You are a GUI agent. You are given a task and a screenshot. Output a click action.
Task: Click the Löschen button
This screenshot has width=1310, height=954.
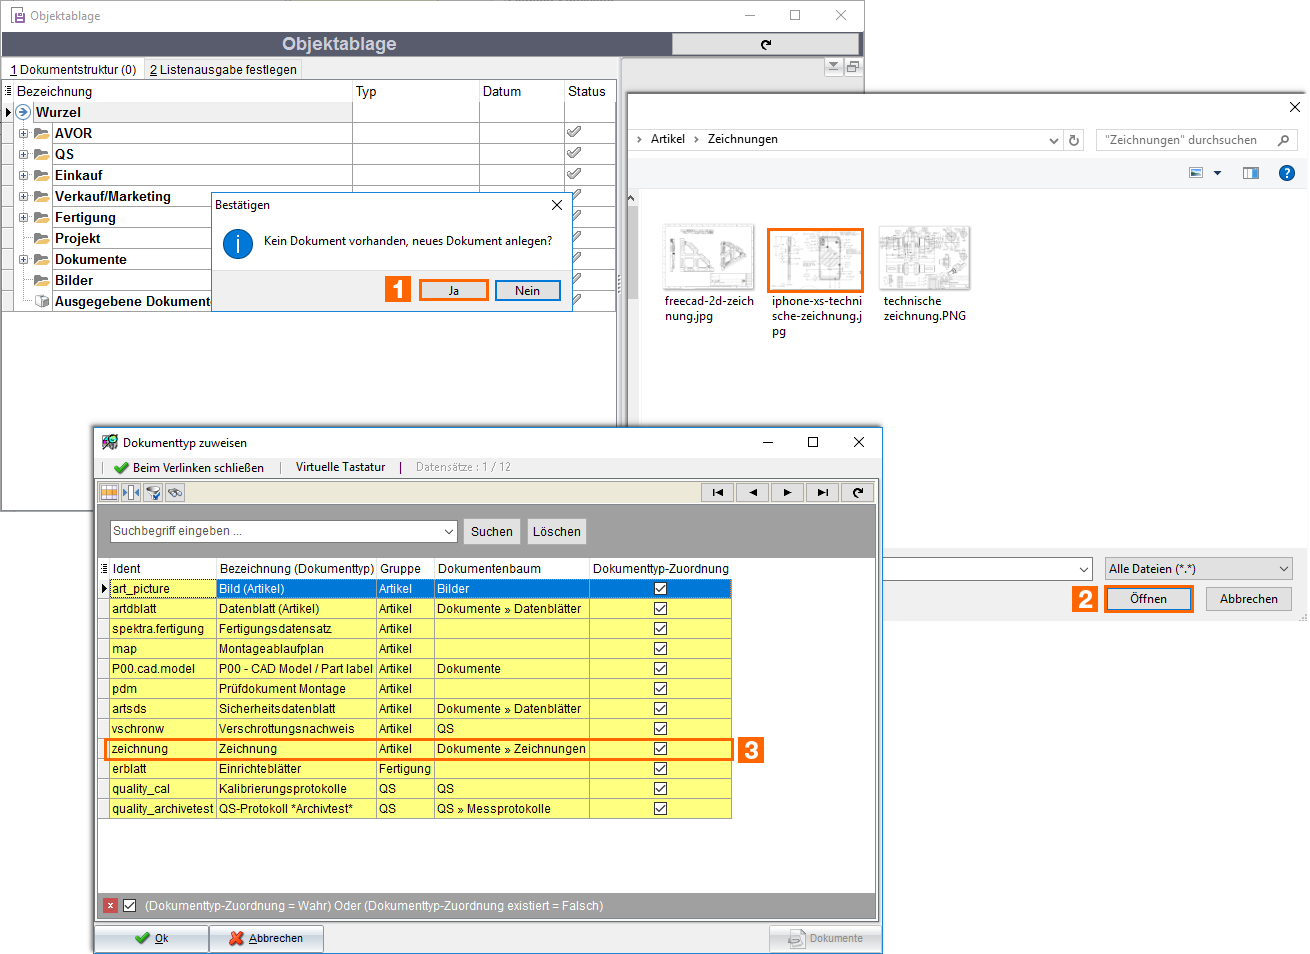pos(556,531)
